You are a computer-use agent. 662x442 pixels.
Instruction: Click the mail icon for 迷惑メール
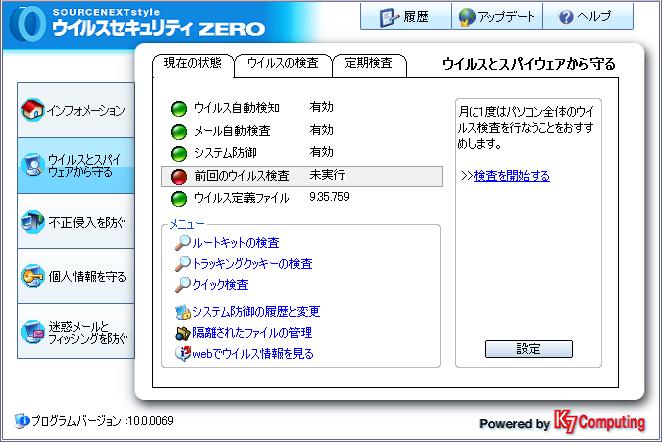click(x=33, y=332)
